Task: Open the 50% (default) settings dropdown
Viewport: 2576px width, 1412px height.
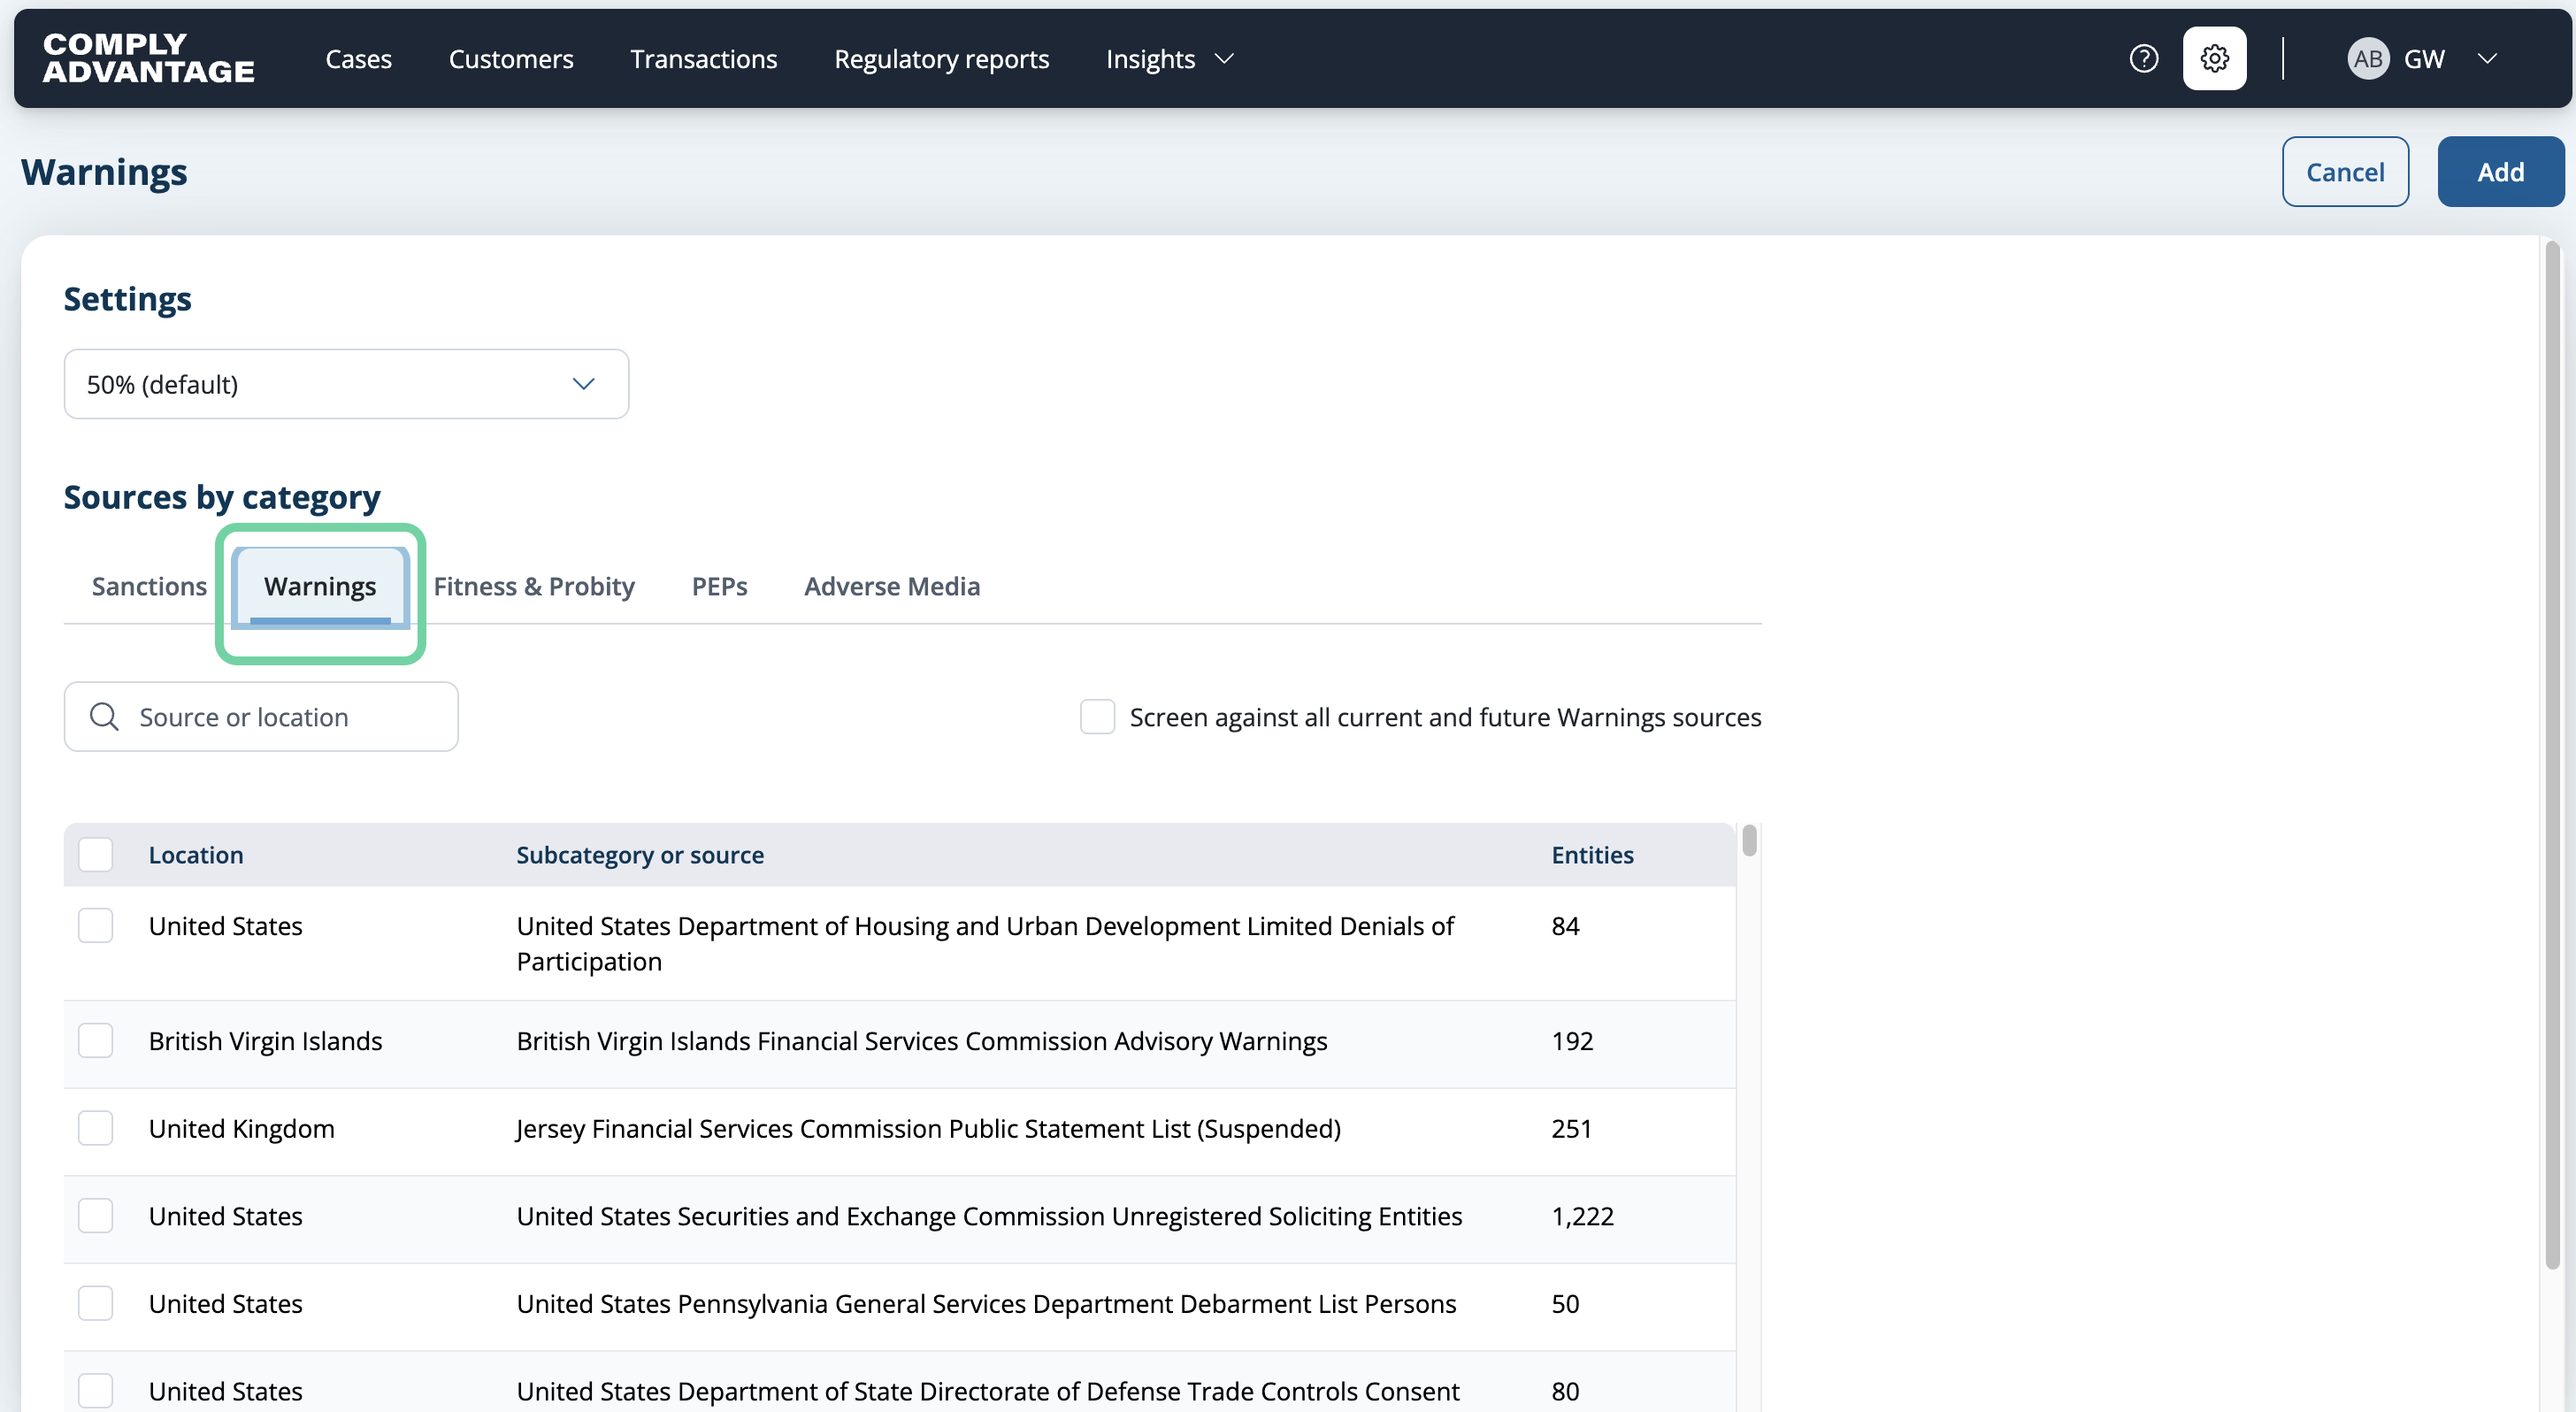Action: [346, 384]
